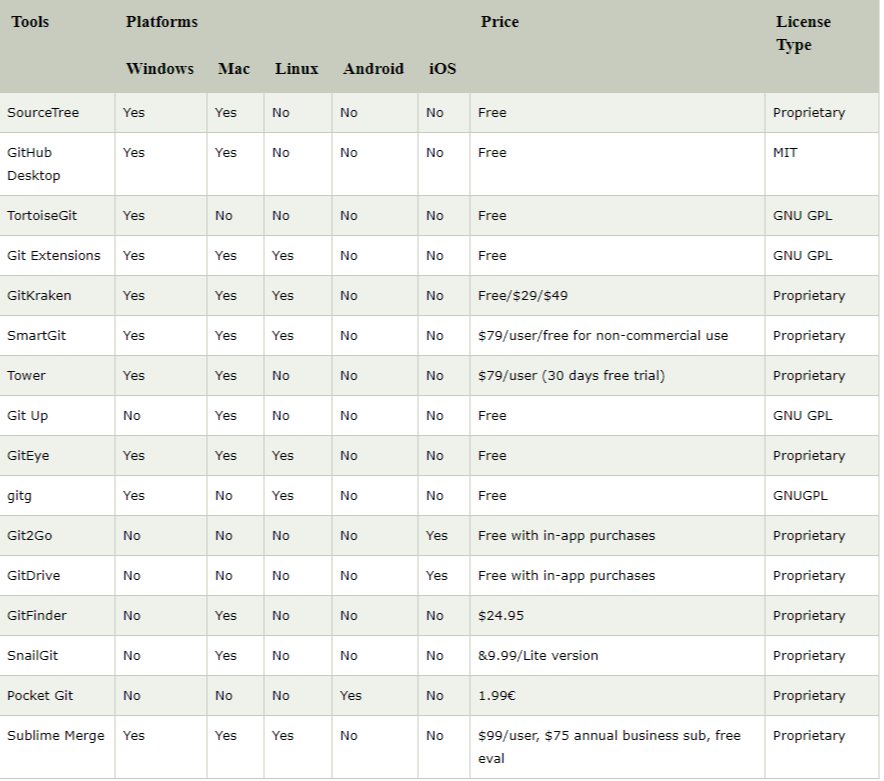This screenshot has height=781, width=884.
Task: Click the Platforms header
Action: tap(162, 21)
